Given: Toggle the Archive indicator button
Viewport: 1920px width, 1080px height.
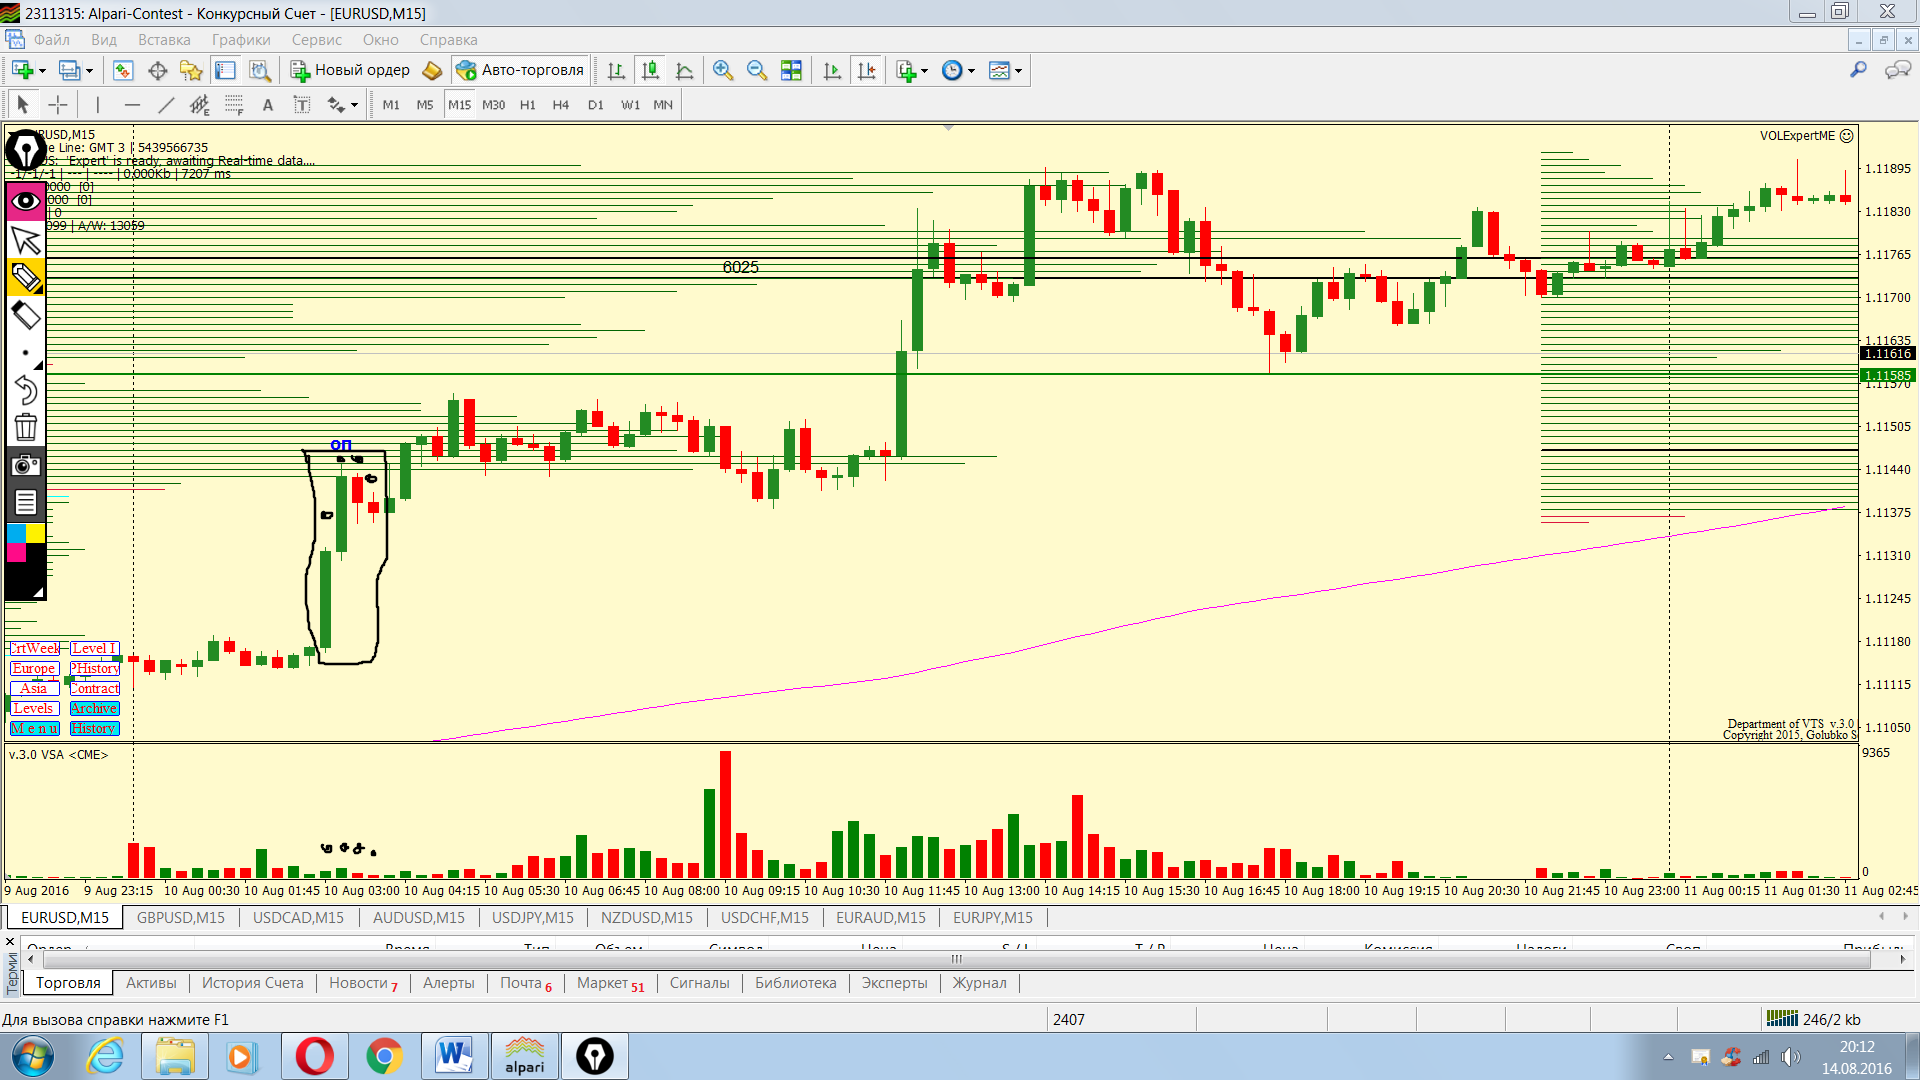Looking at the screenshot, I should click(94, 708).
